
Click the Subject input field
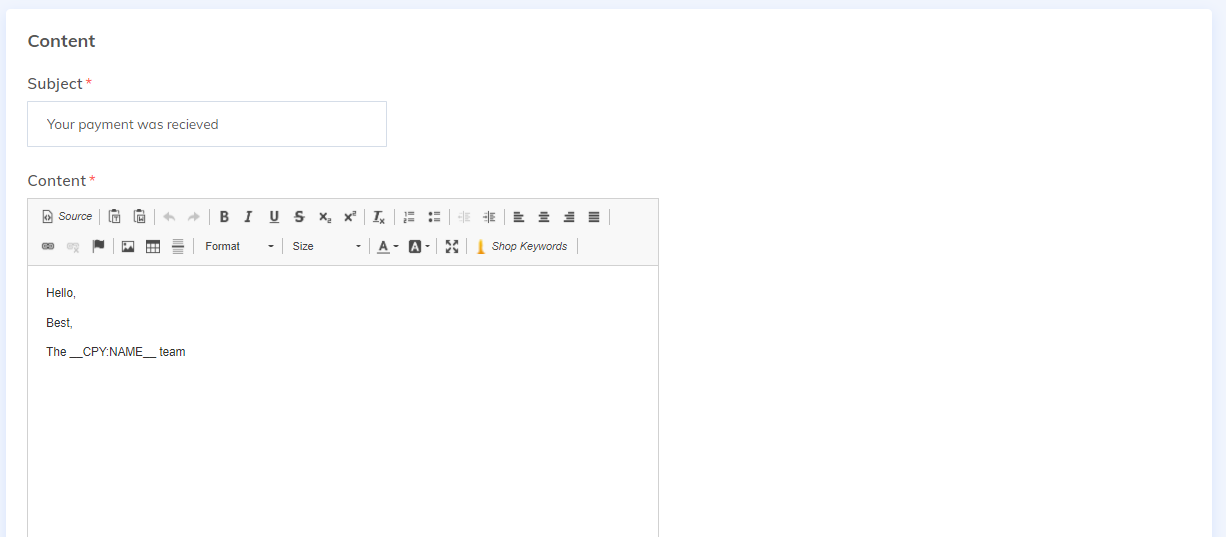click(x=207, y=124)
